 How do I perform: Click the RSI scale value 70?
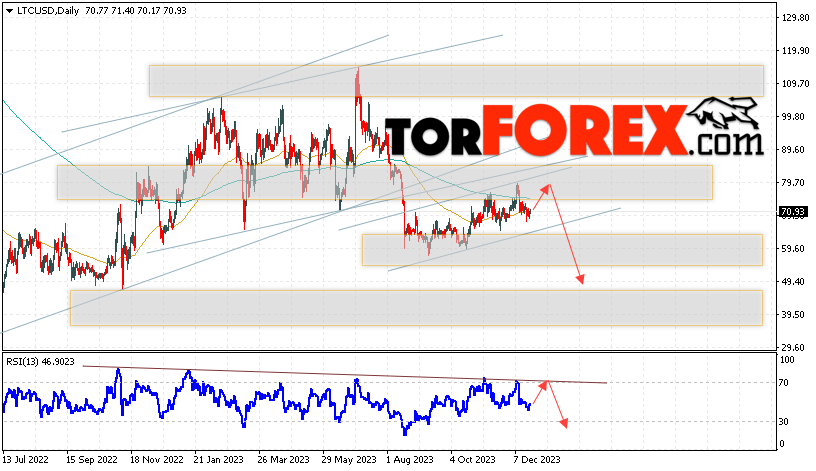(x=784, y=383)
